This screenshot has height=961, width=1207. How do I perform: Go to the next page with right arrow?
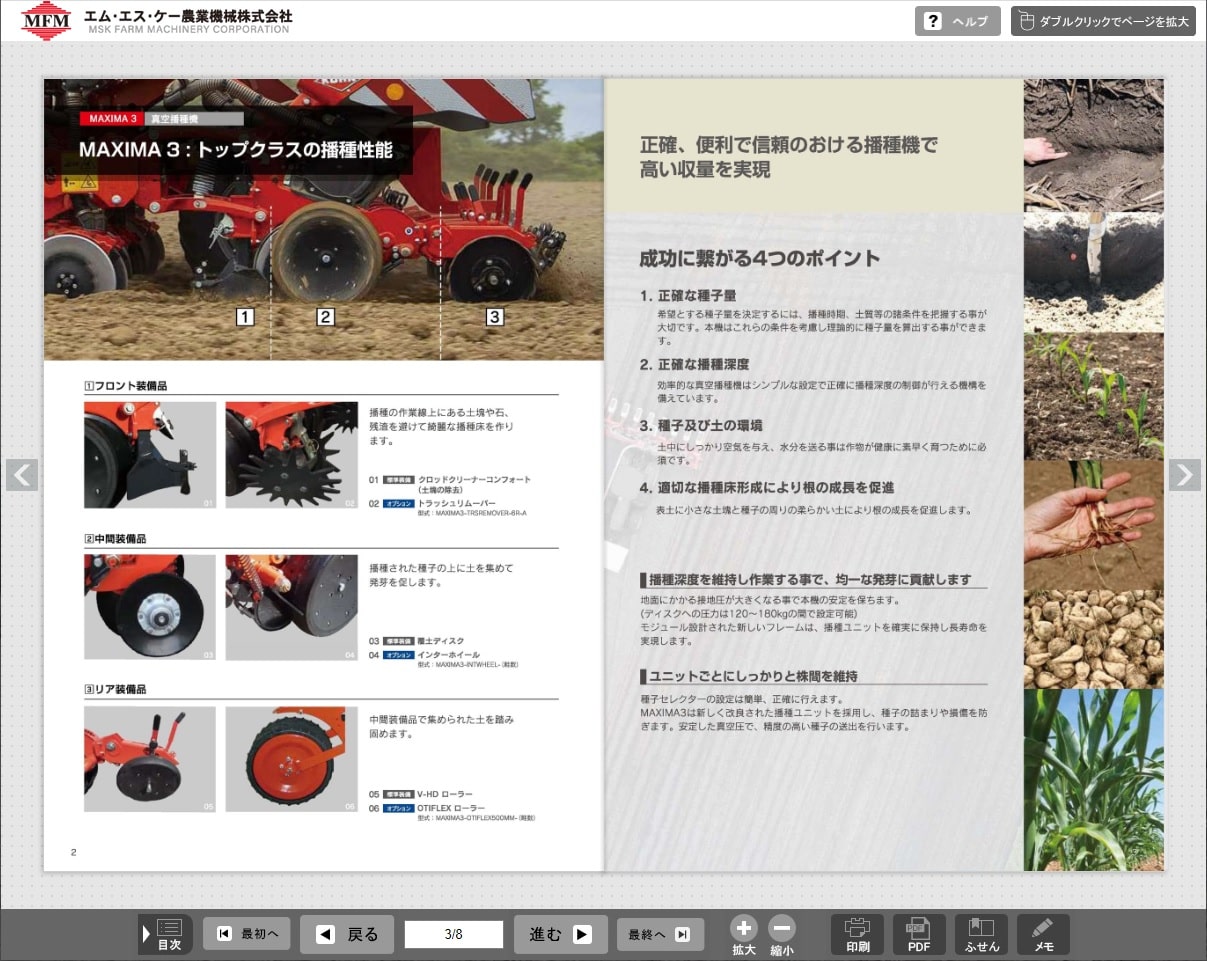(x=1185, y=475)
